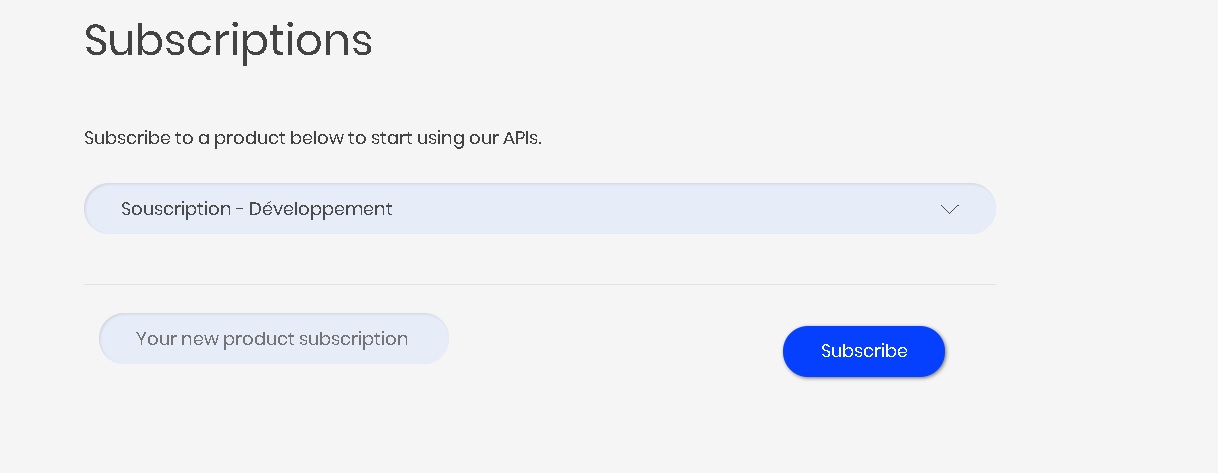Submit the subscription with the Subscribe button
Image resolution: width=1218 pixels, height=475 pixels.
[x=864, y=351]
